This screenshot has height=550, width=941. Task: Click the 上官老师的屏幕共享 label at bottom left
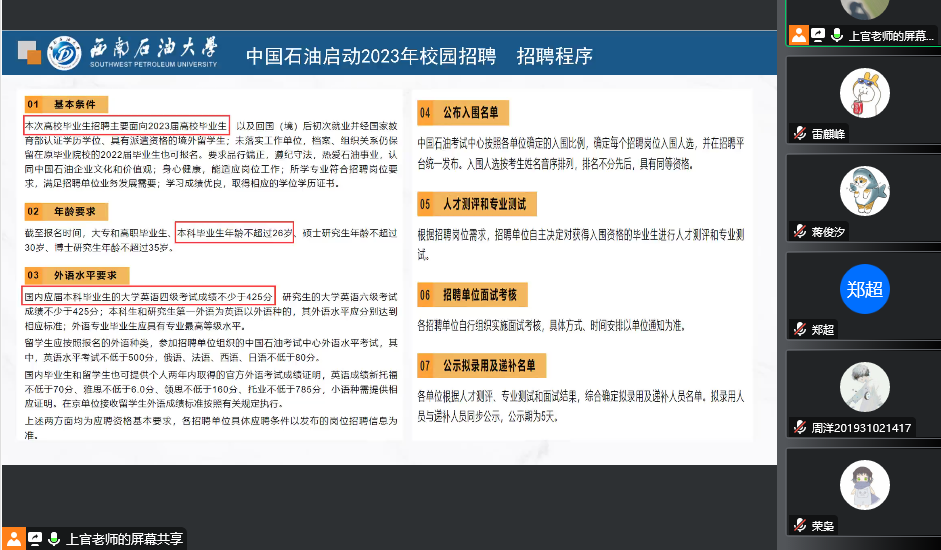click(124, 539)
